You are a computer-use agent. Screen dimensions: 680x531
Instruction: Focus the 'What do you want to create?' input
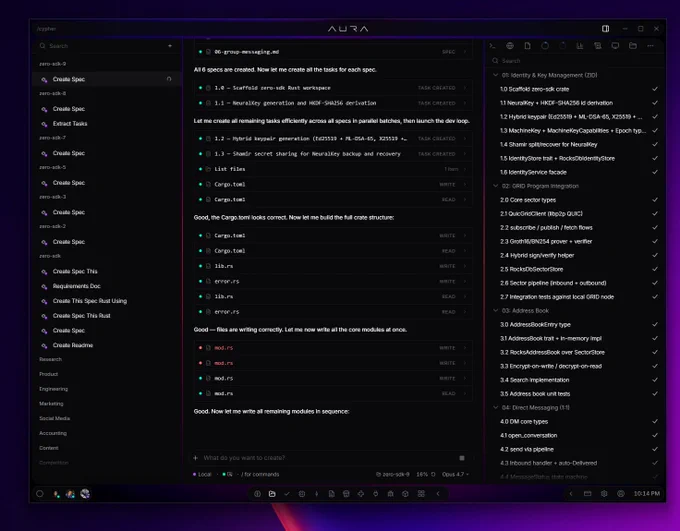pyautogui.click(x=327, y=458)
